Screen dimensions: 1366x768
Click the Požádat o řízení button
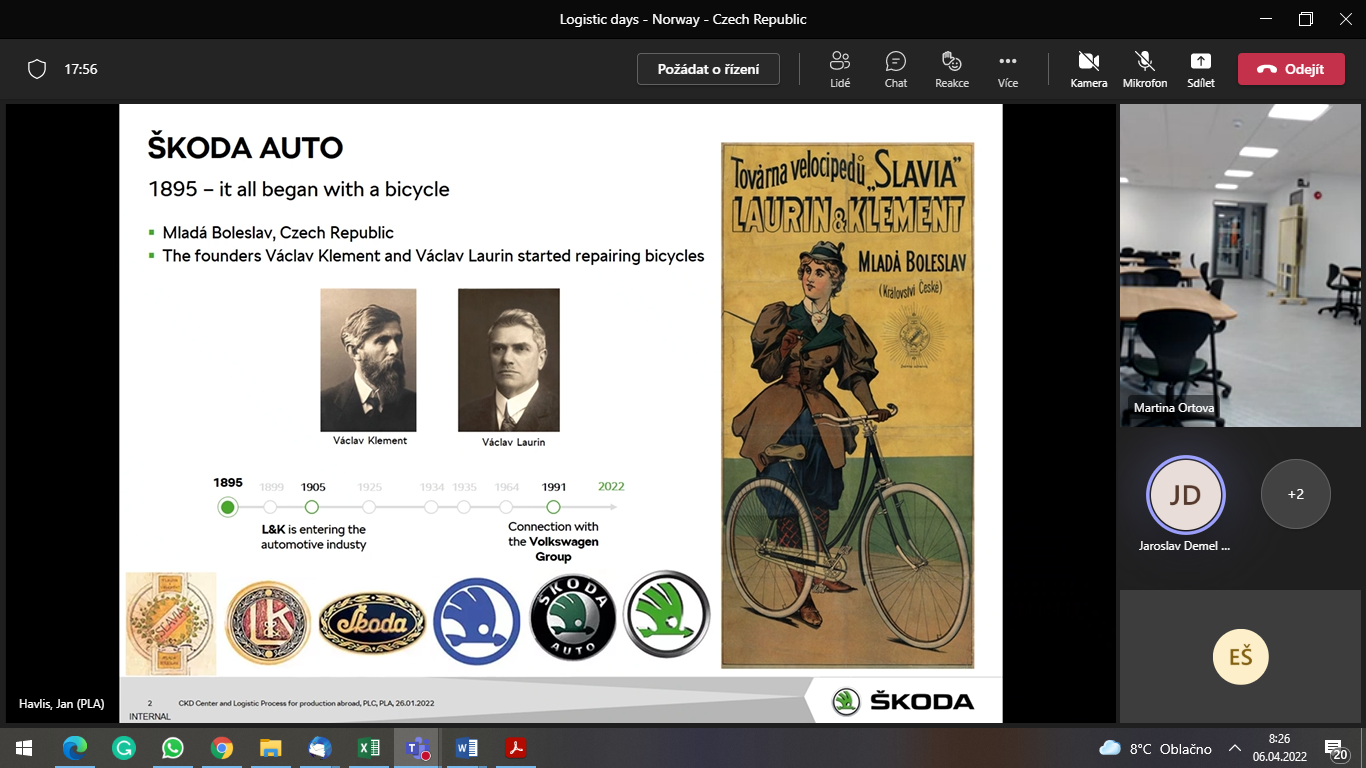coord(708,69)
